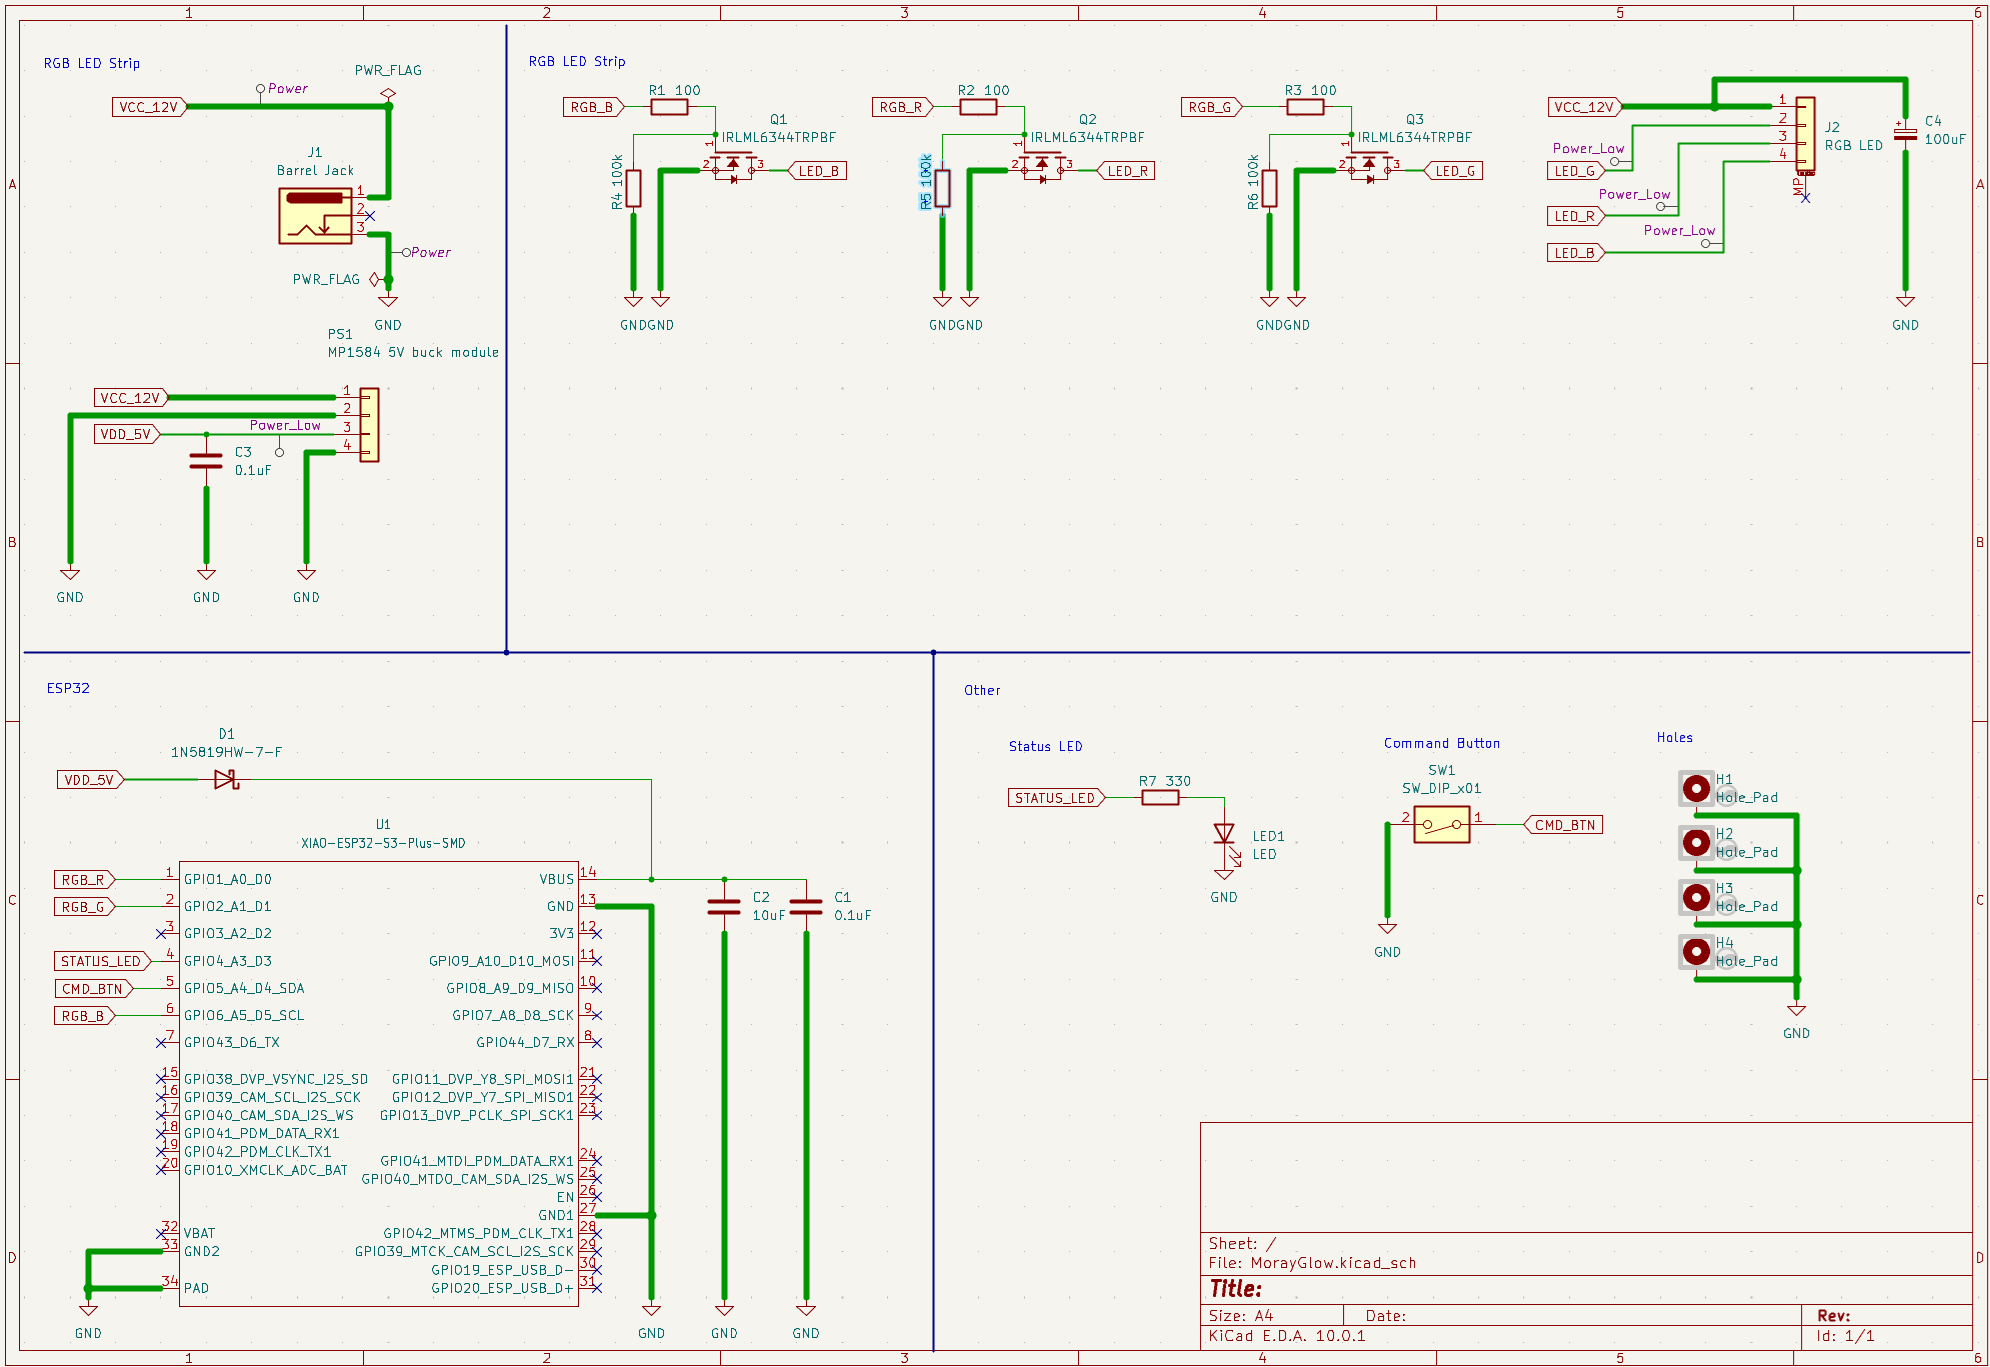The height and width of the screenshot is (1367, 1990).
Task: Select capacitor C4 100uF symbol
Action: pyautogui.click(x=1906, y=134)
